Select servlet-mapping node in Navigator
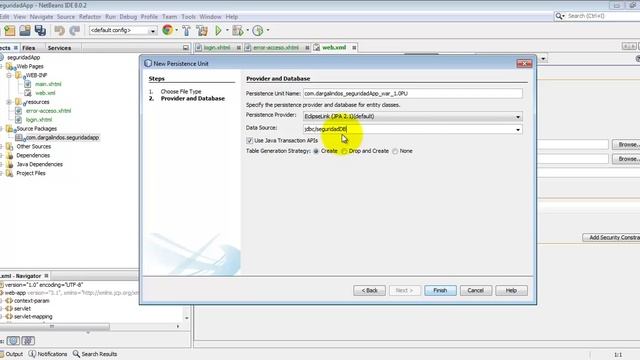 coord(33,317)
